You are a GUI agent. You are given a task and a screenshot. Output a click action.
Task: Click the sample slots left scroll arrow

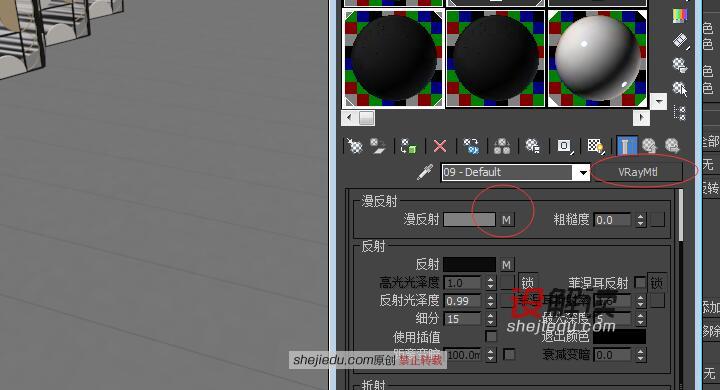point(349,118)
